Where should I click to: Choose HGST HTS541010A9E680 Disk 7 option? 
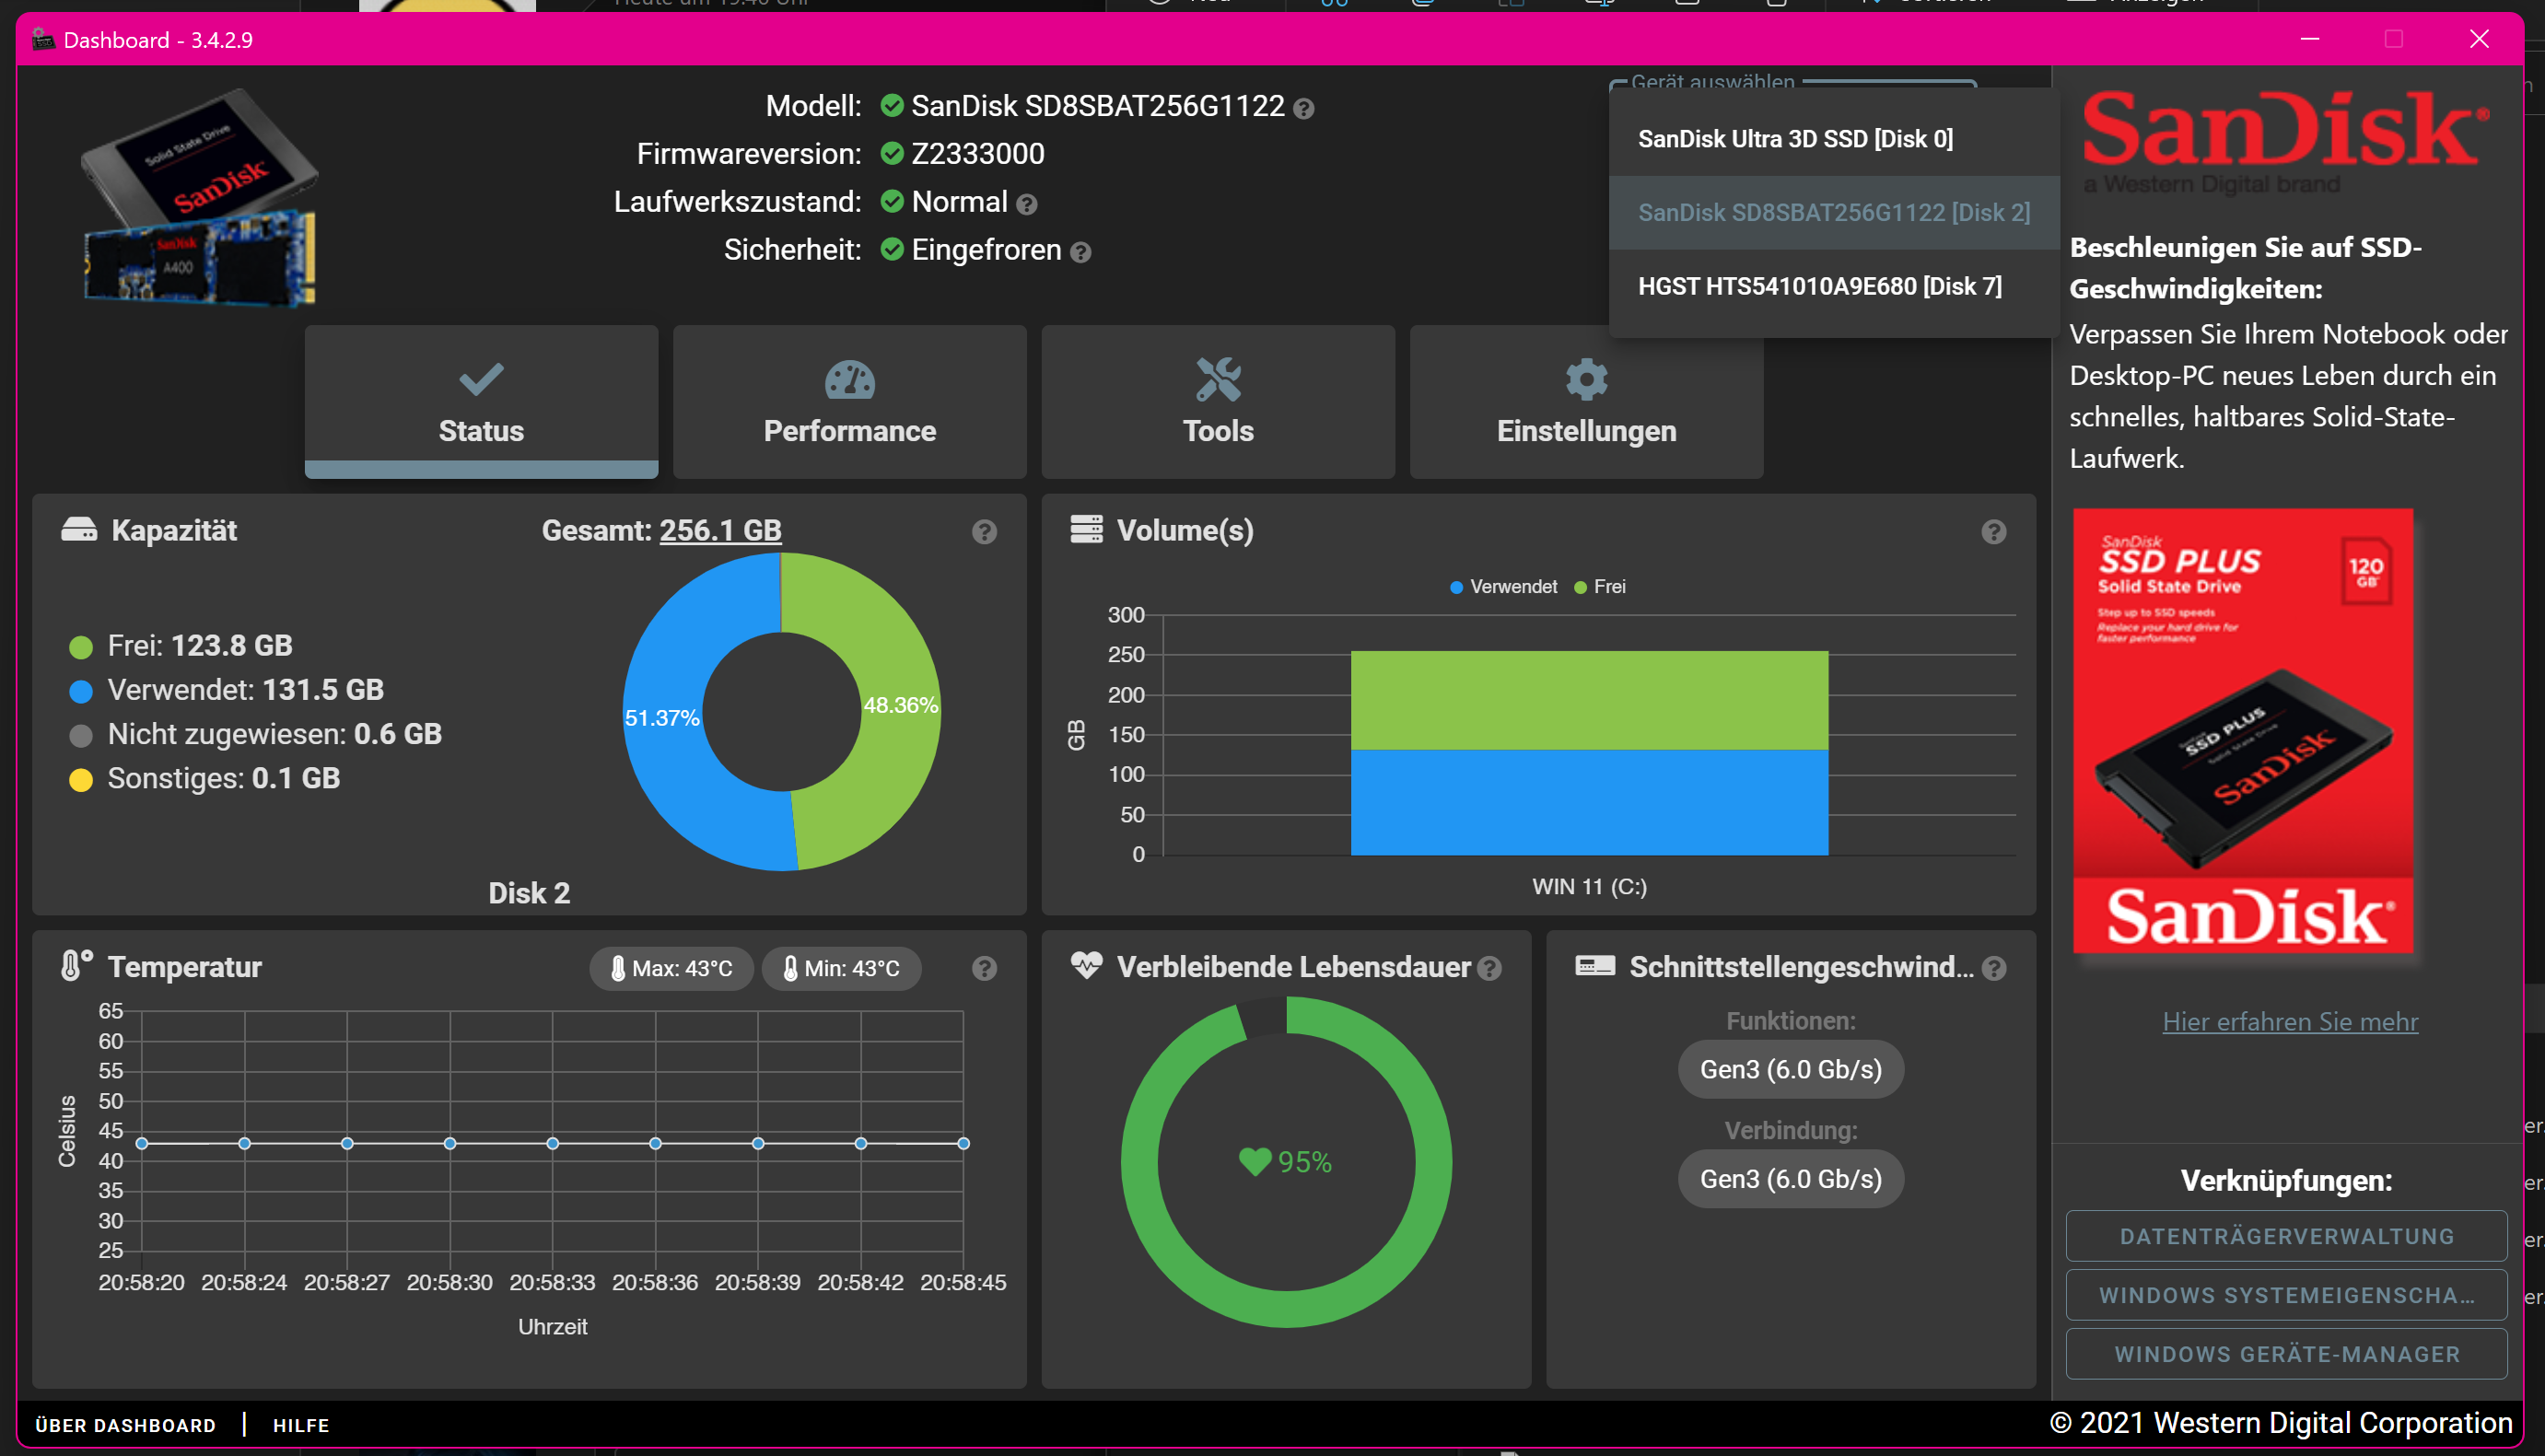pyautogui.click(x=1819, y=286)
